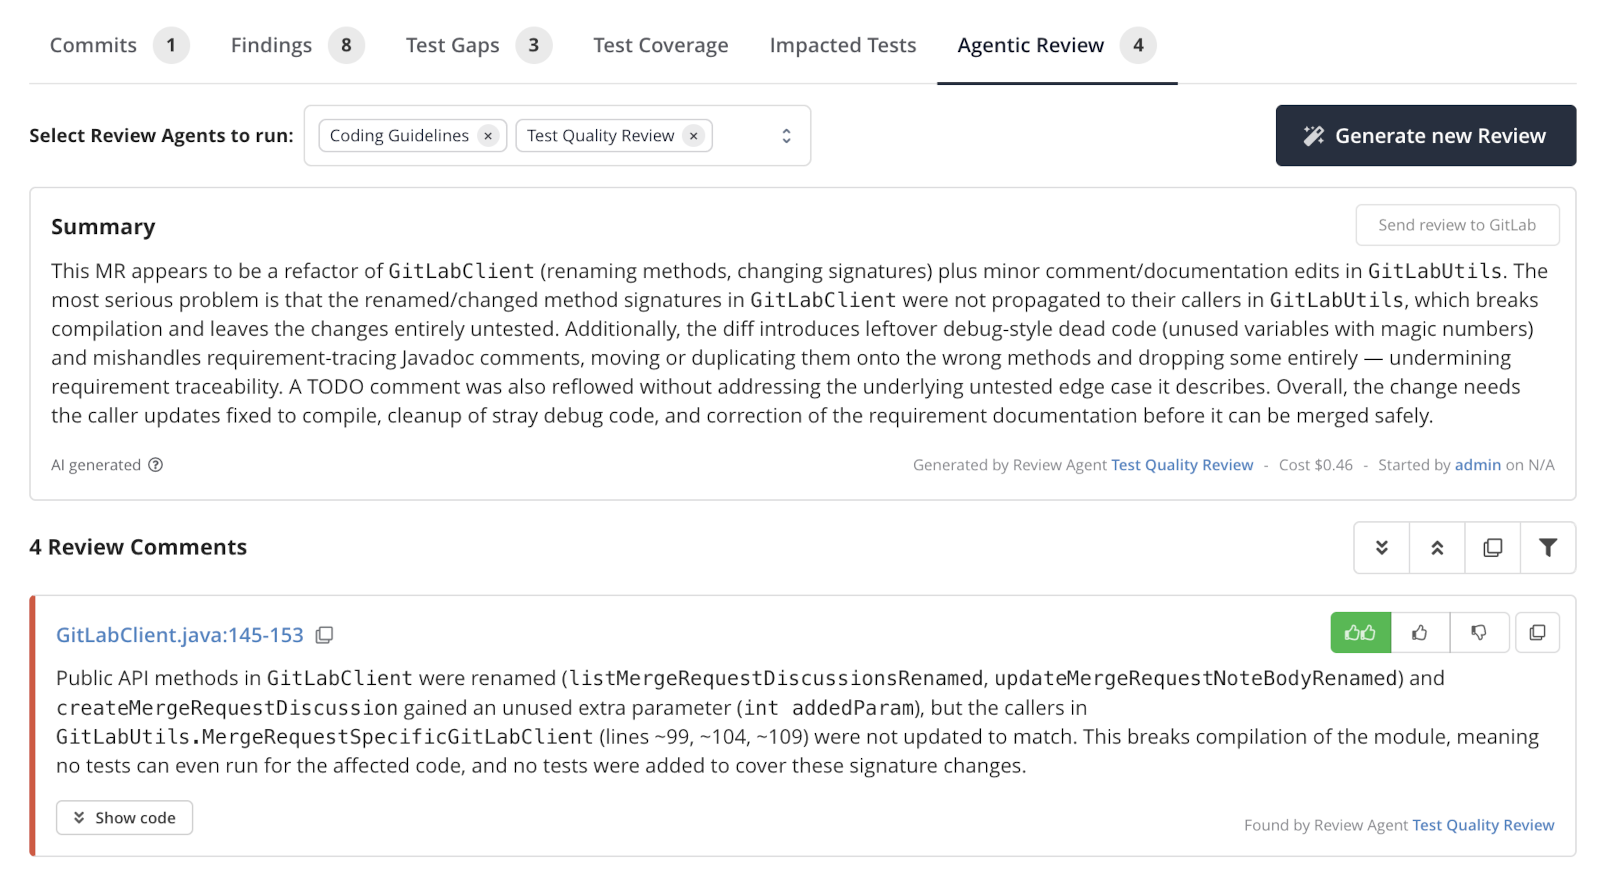Click Generate new Review button
Image resolution: width=1600 pixels, height=872 pixels.
[x=1426, y=136]
